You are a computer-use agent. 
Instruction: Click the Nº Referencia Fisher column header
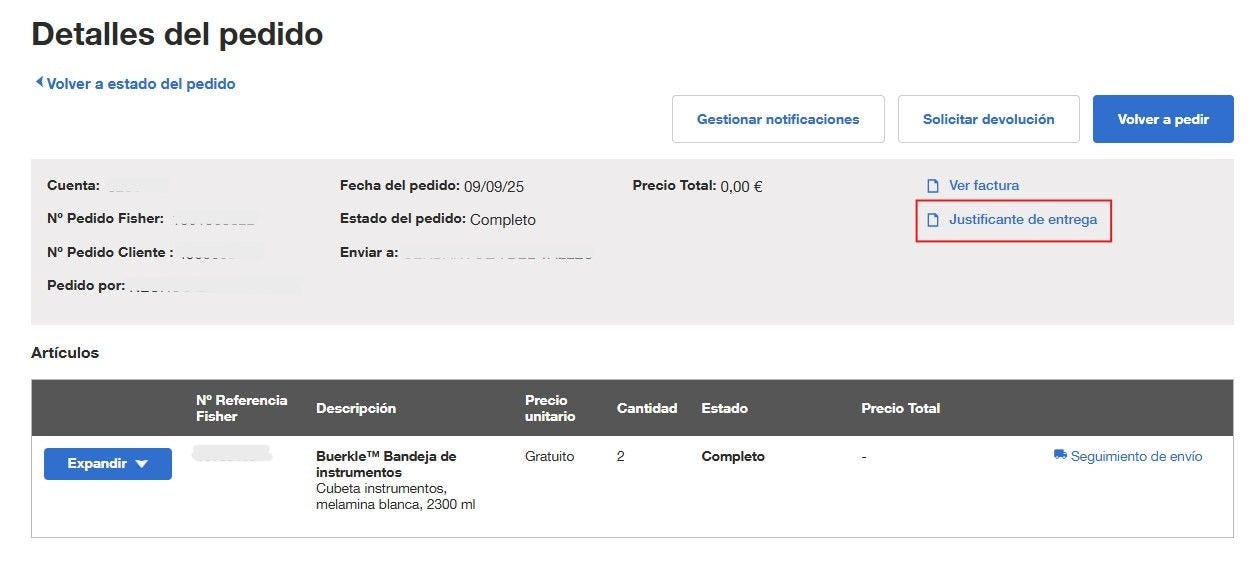click(x=242, y=408)
